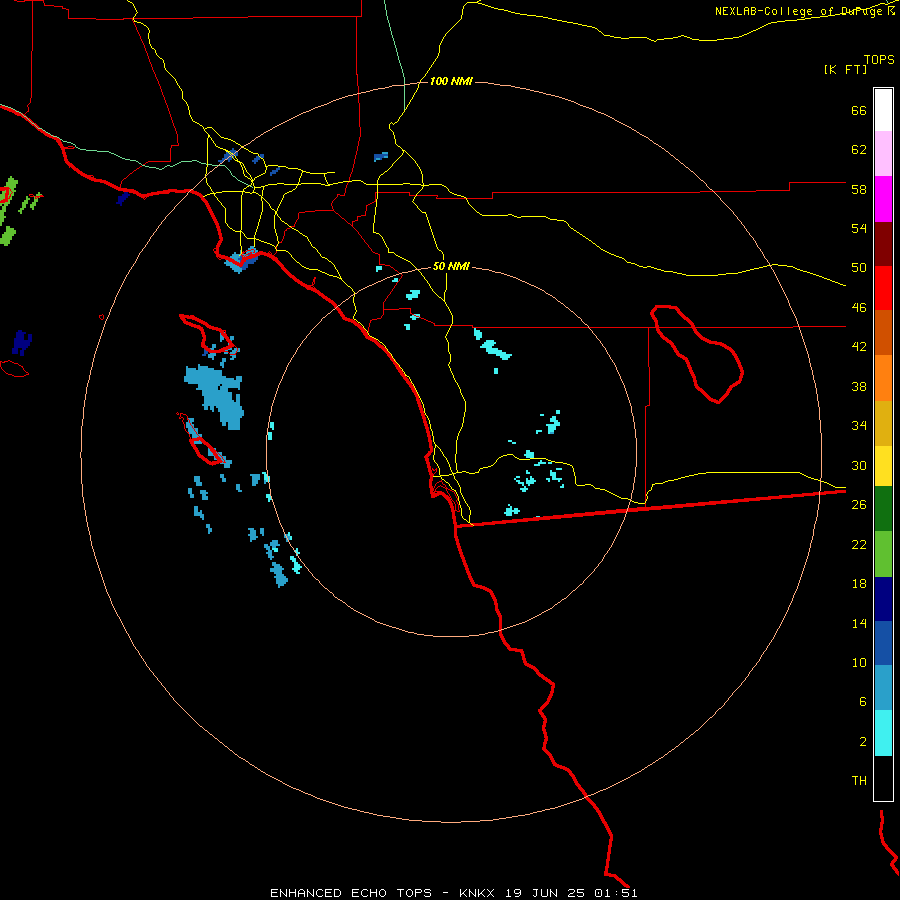Click the legend value 2
Viewport: 900px width, 900px height.
click(x=863, y=742)
